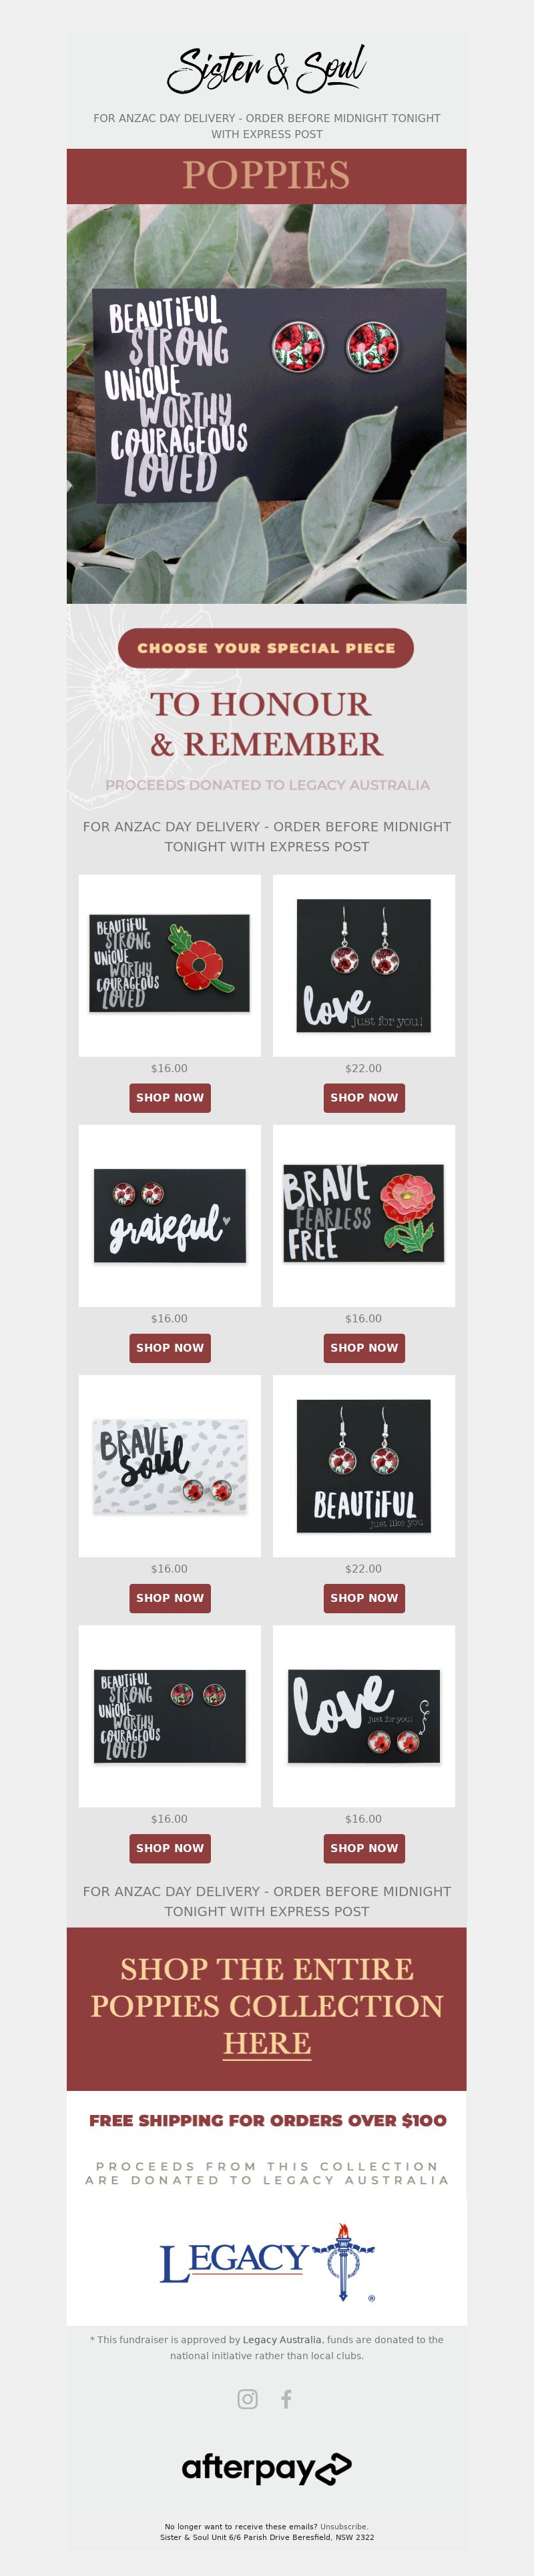This screenshot has width=534, height=2576.
Task: Click the Poppies banner heading
Action: (x=267, y=176)
